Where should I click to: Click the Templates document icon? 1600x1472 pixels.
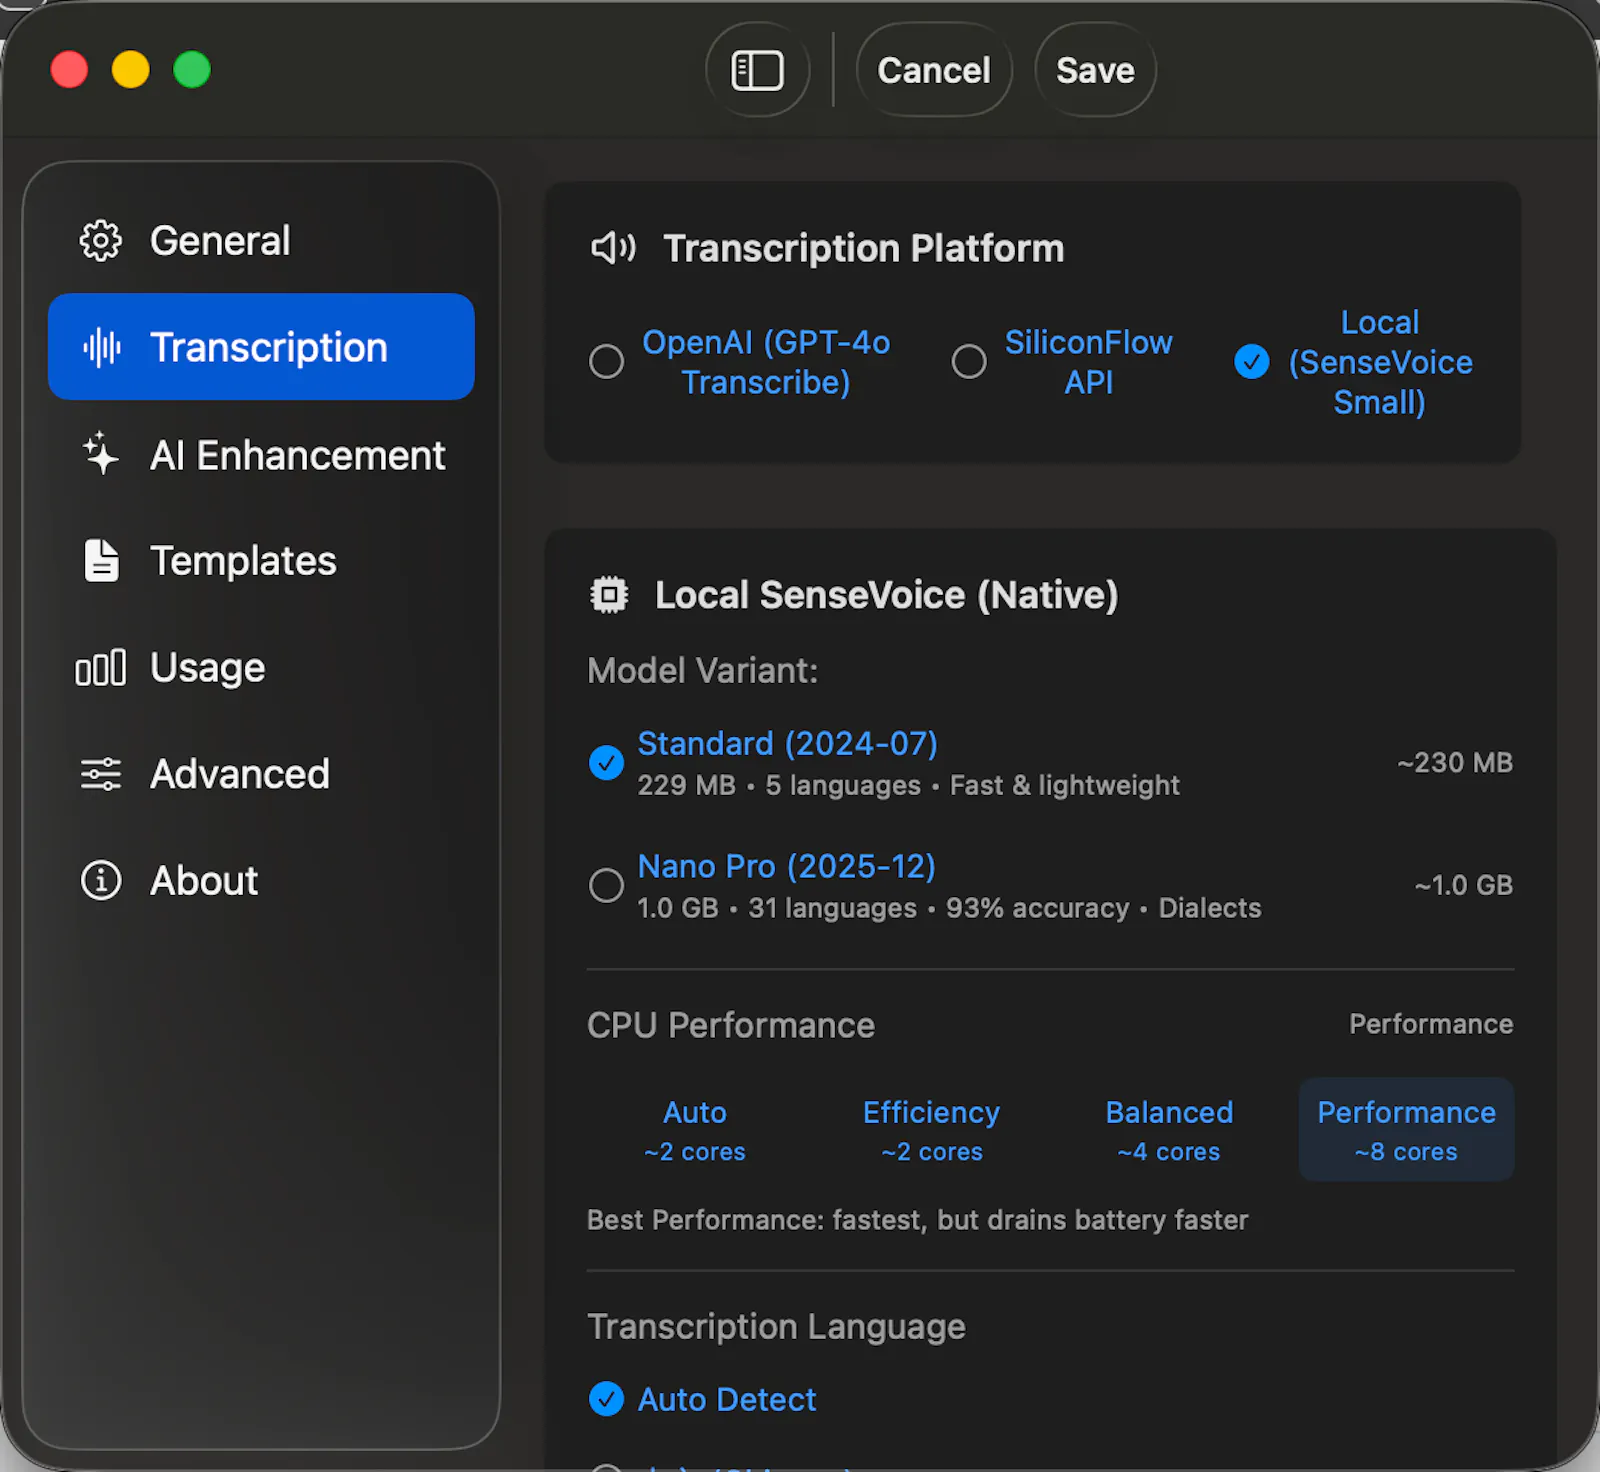(x=101, y=560)
